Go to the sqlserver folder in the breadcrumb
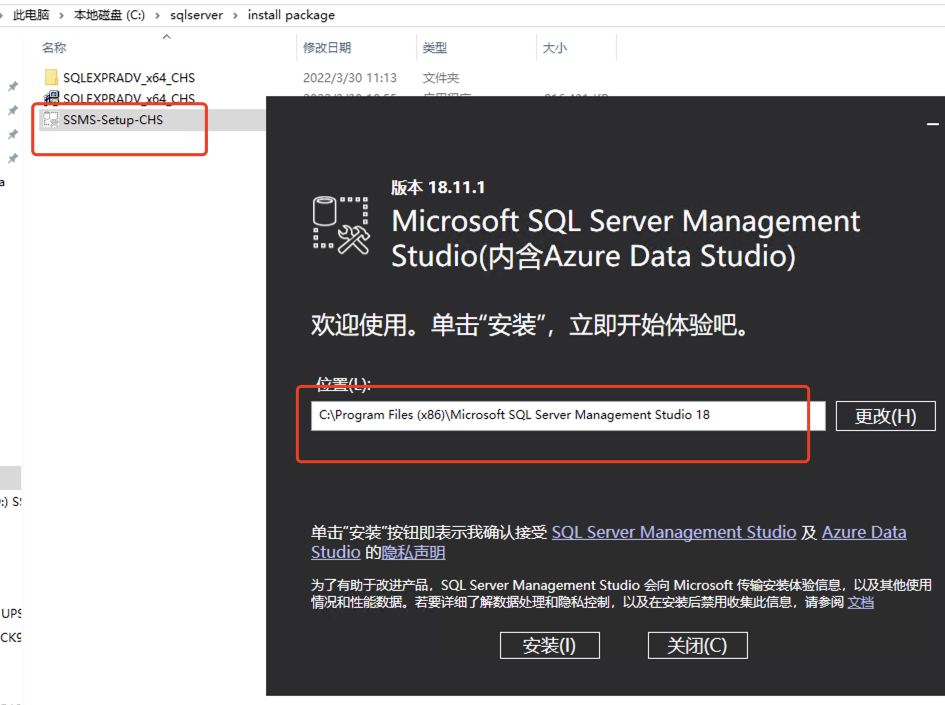Screen dimensions: 945x705 196,15
